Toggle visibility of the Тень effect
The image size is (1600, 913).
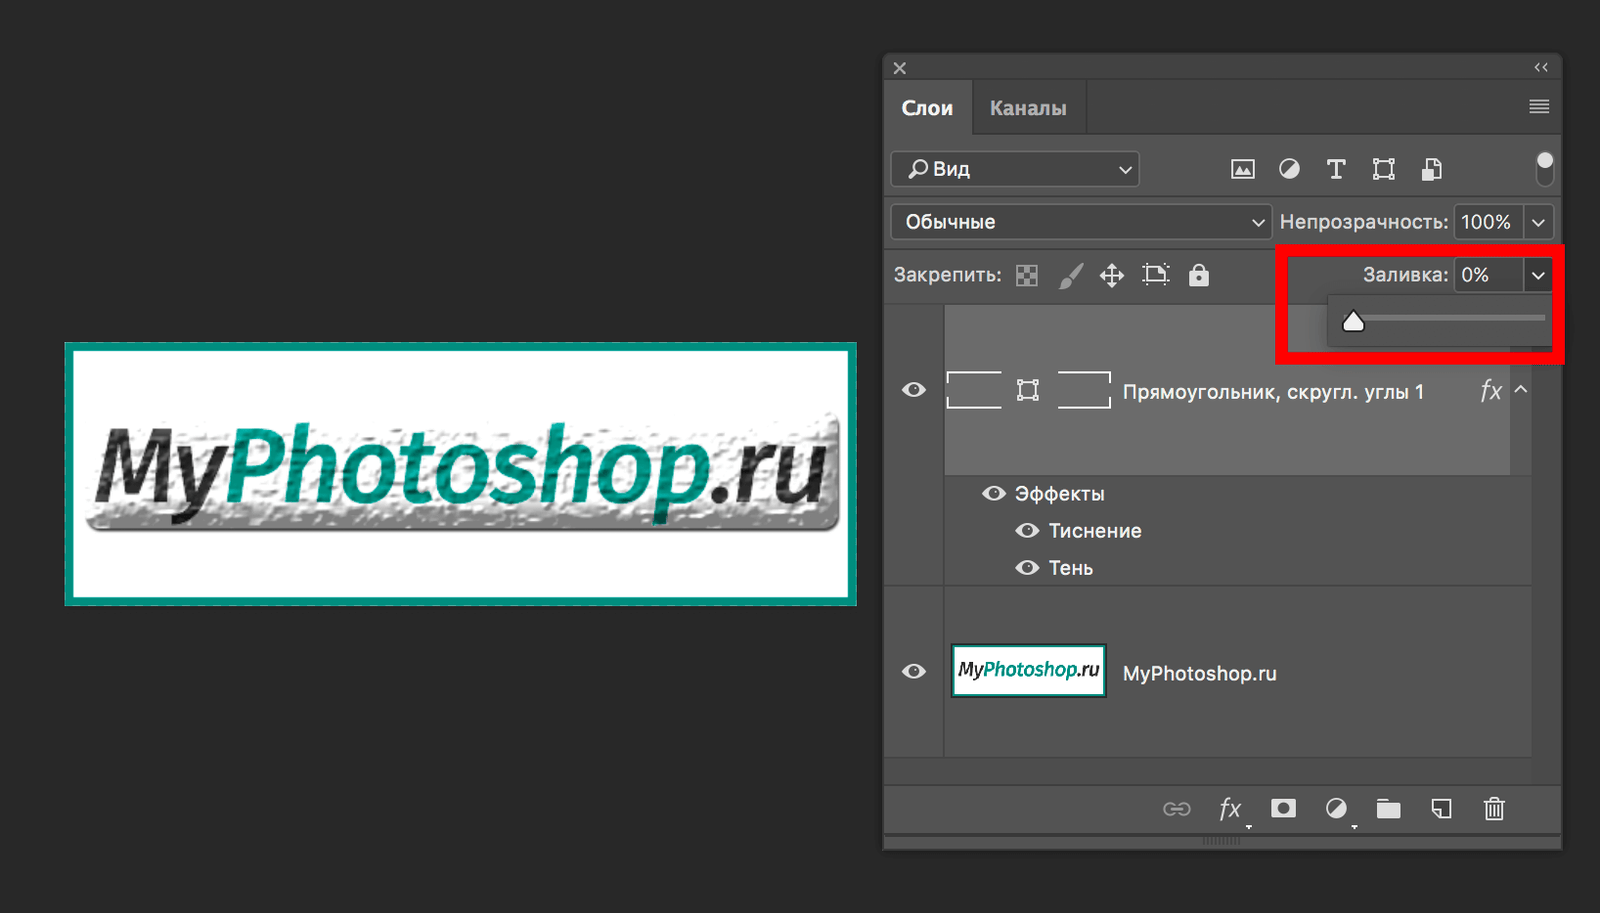tap(1027, 567)
